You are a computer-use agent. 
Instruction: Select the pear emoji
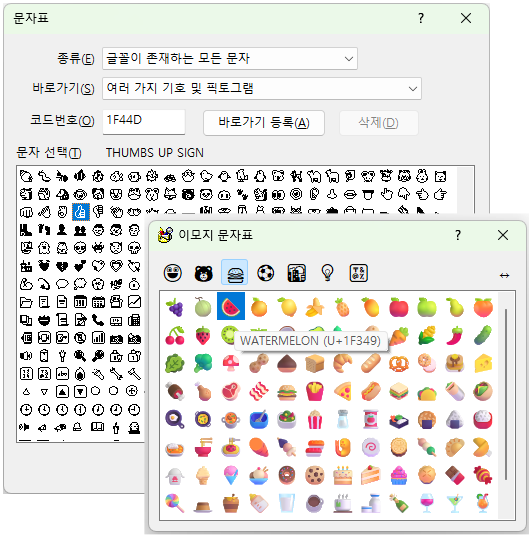point(455,306)
